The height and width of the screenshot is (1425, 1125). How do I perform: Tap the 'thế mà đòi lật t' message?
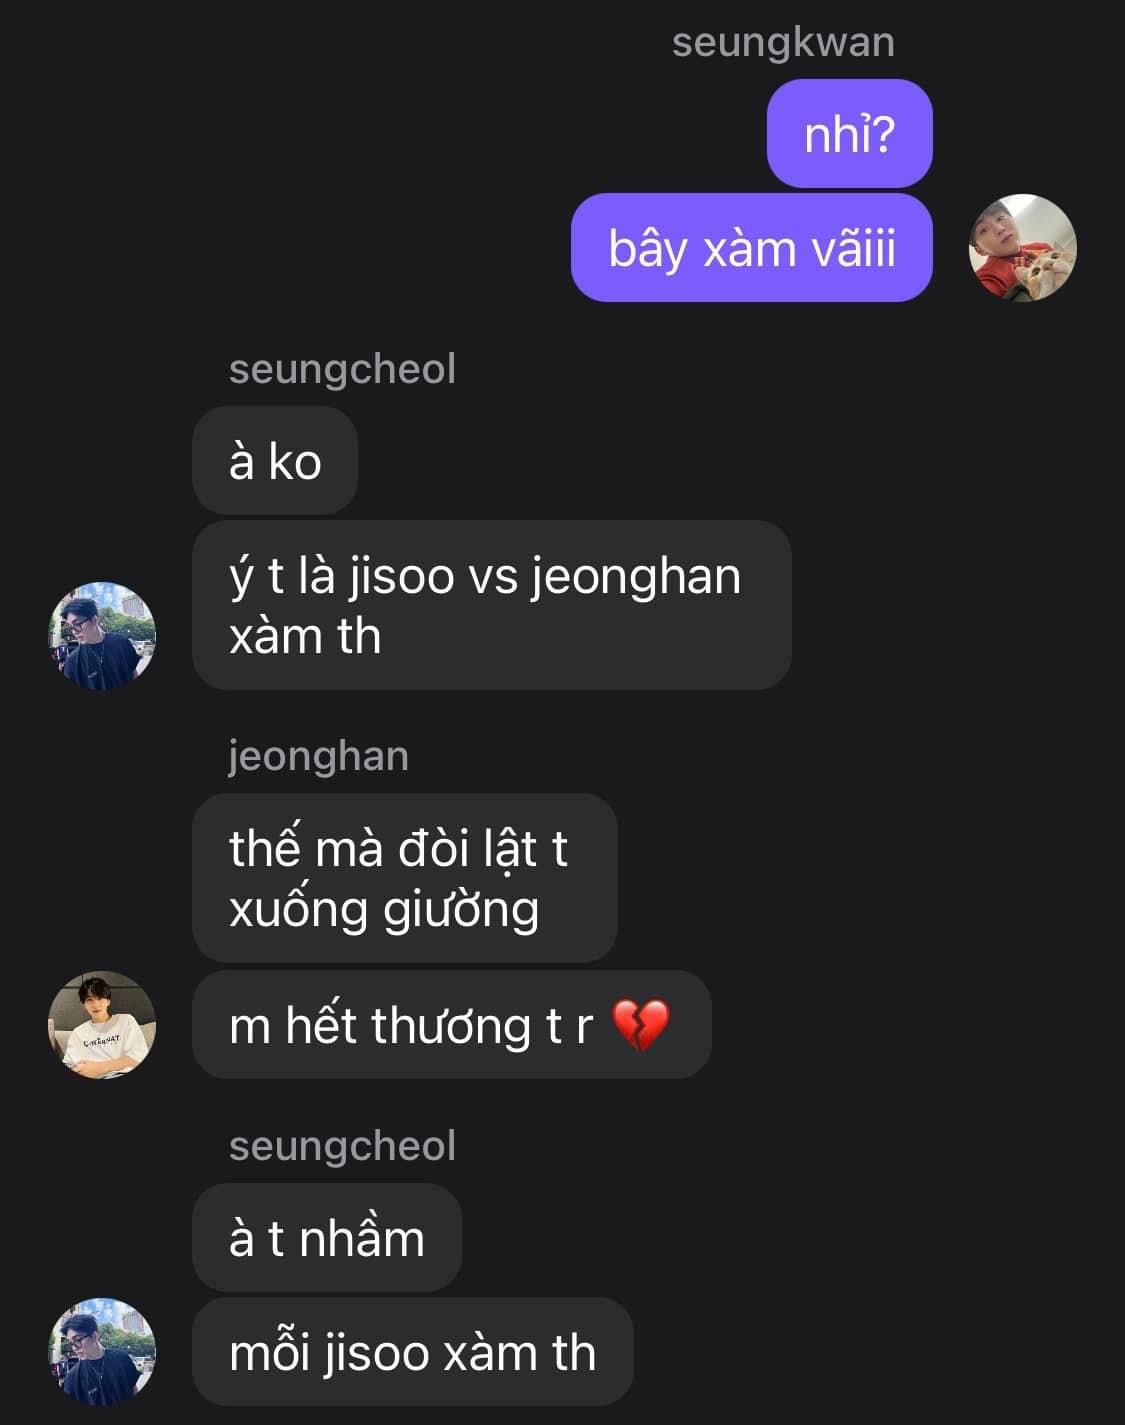pyautogui.click(x=404, y=878)
